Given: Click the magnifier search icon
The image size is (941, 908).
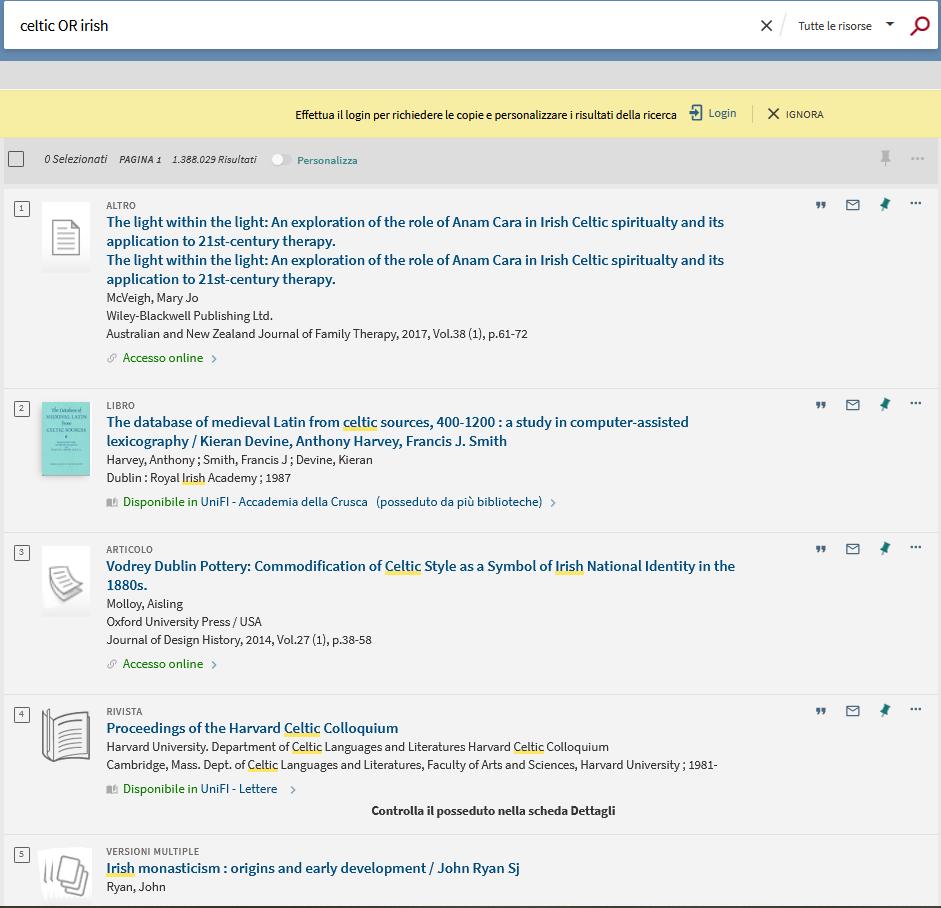Looking at the screenshot, I should (x=919, y=26).
